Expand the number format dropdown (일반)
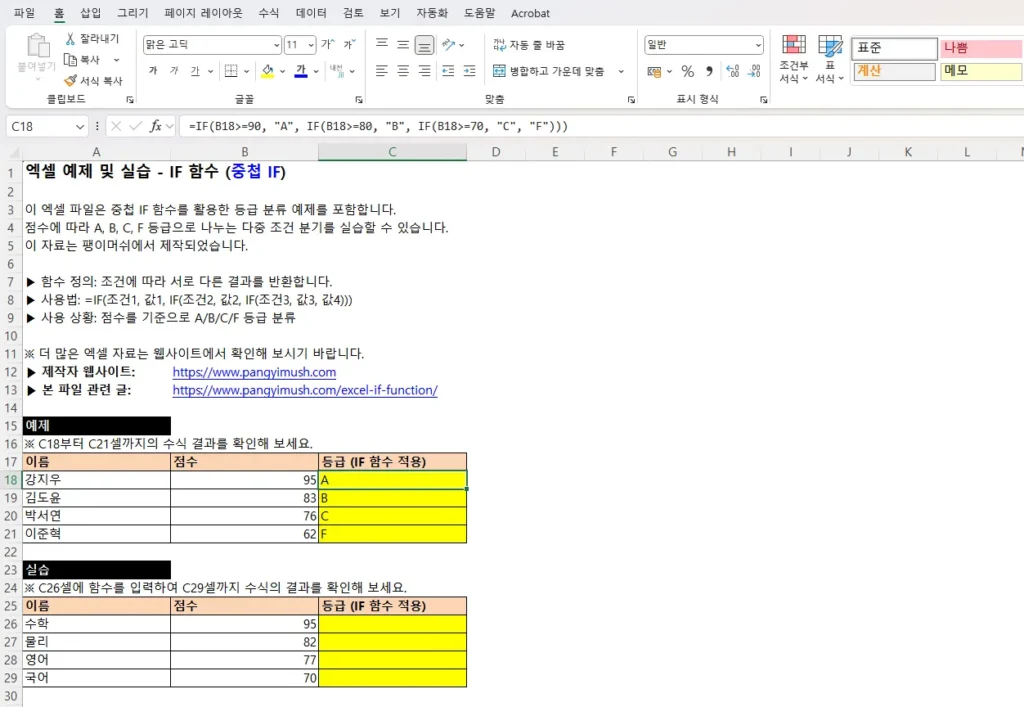The image size is (1024, 707). coord(758,45)
